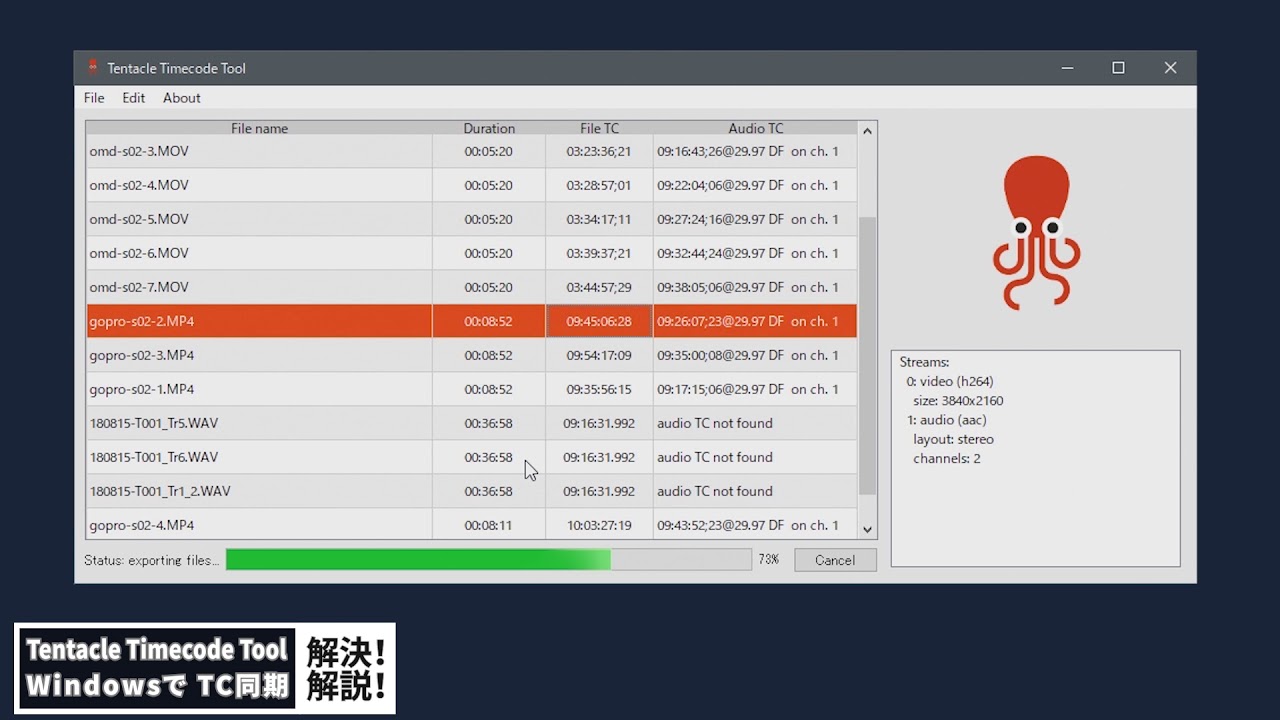Click Audio TC 09:17:15;06@29.97 DF
Image resolution: width=1280 pixels, height=720 pixels.
pyautogui.click(x=721, y=389)
